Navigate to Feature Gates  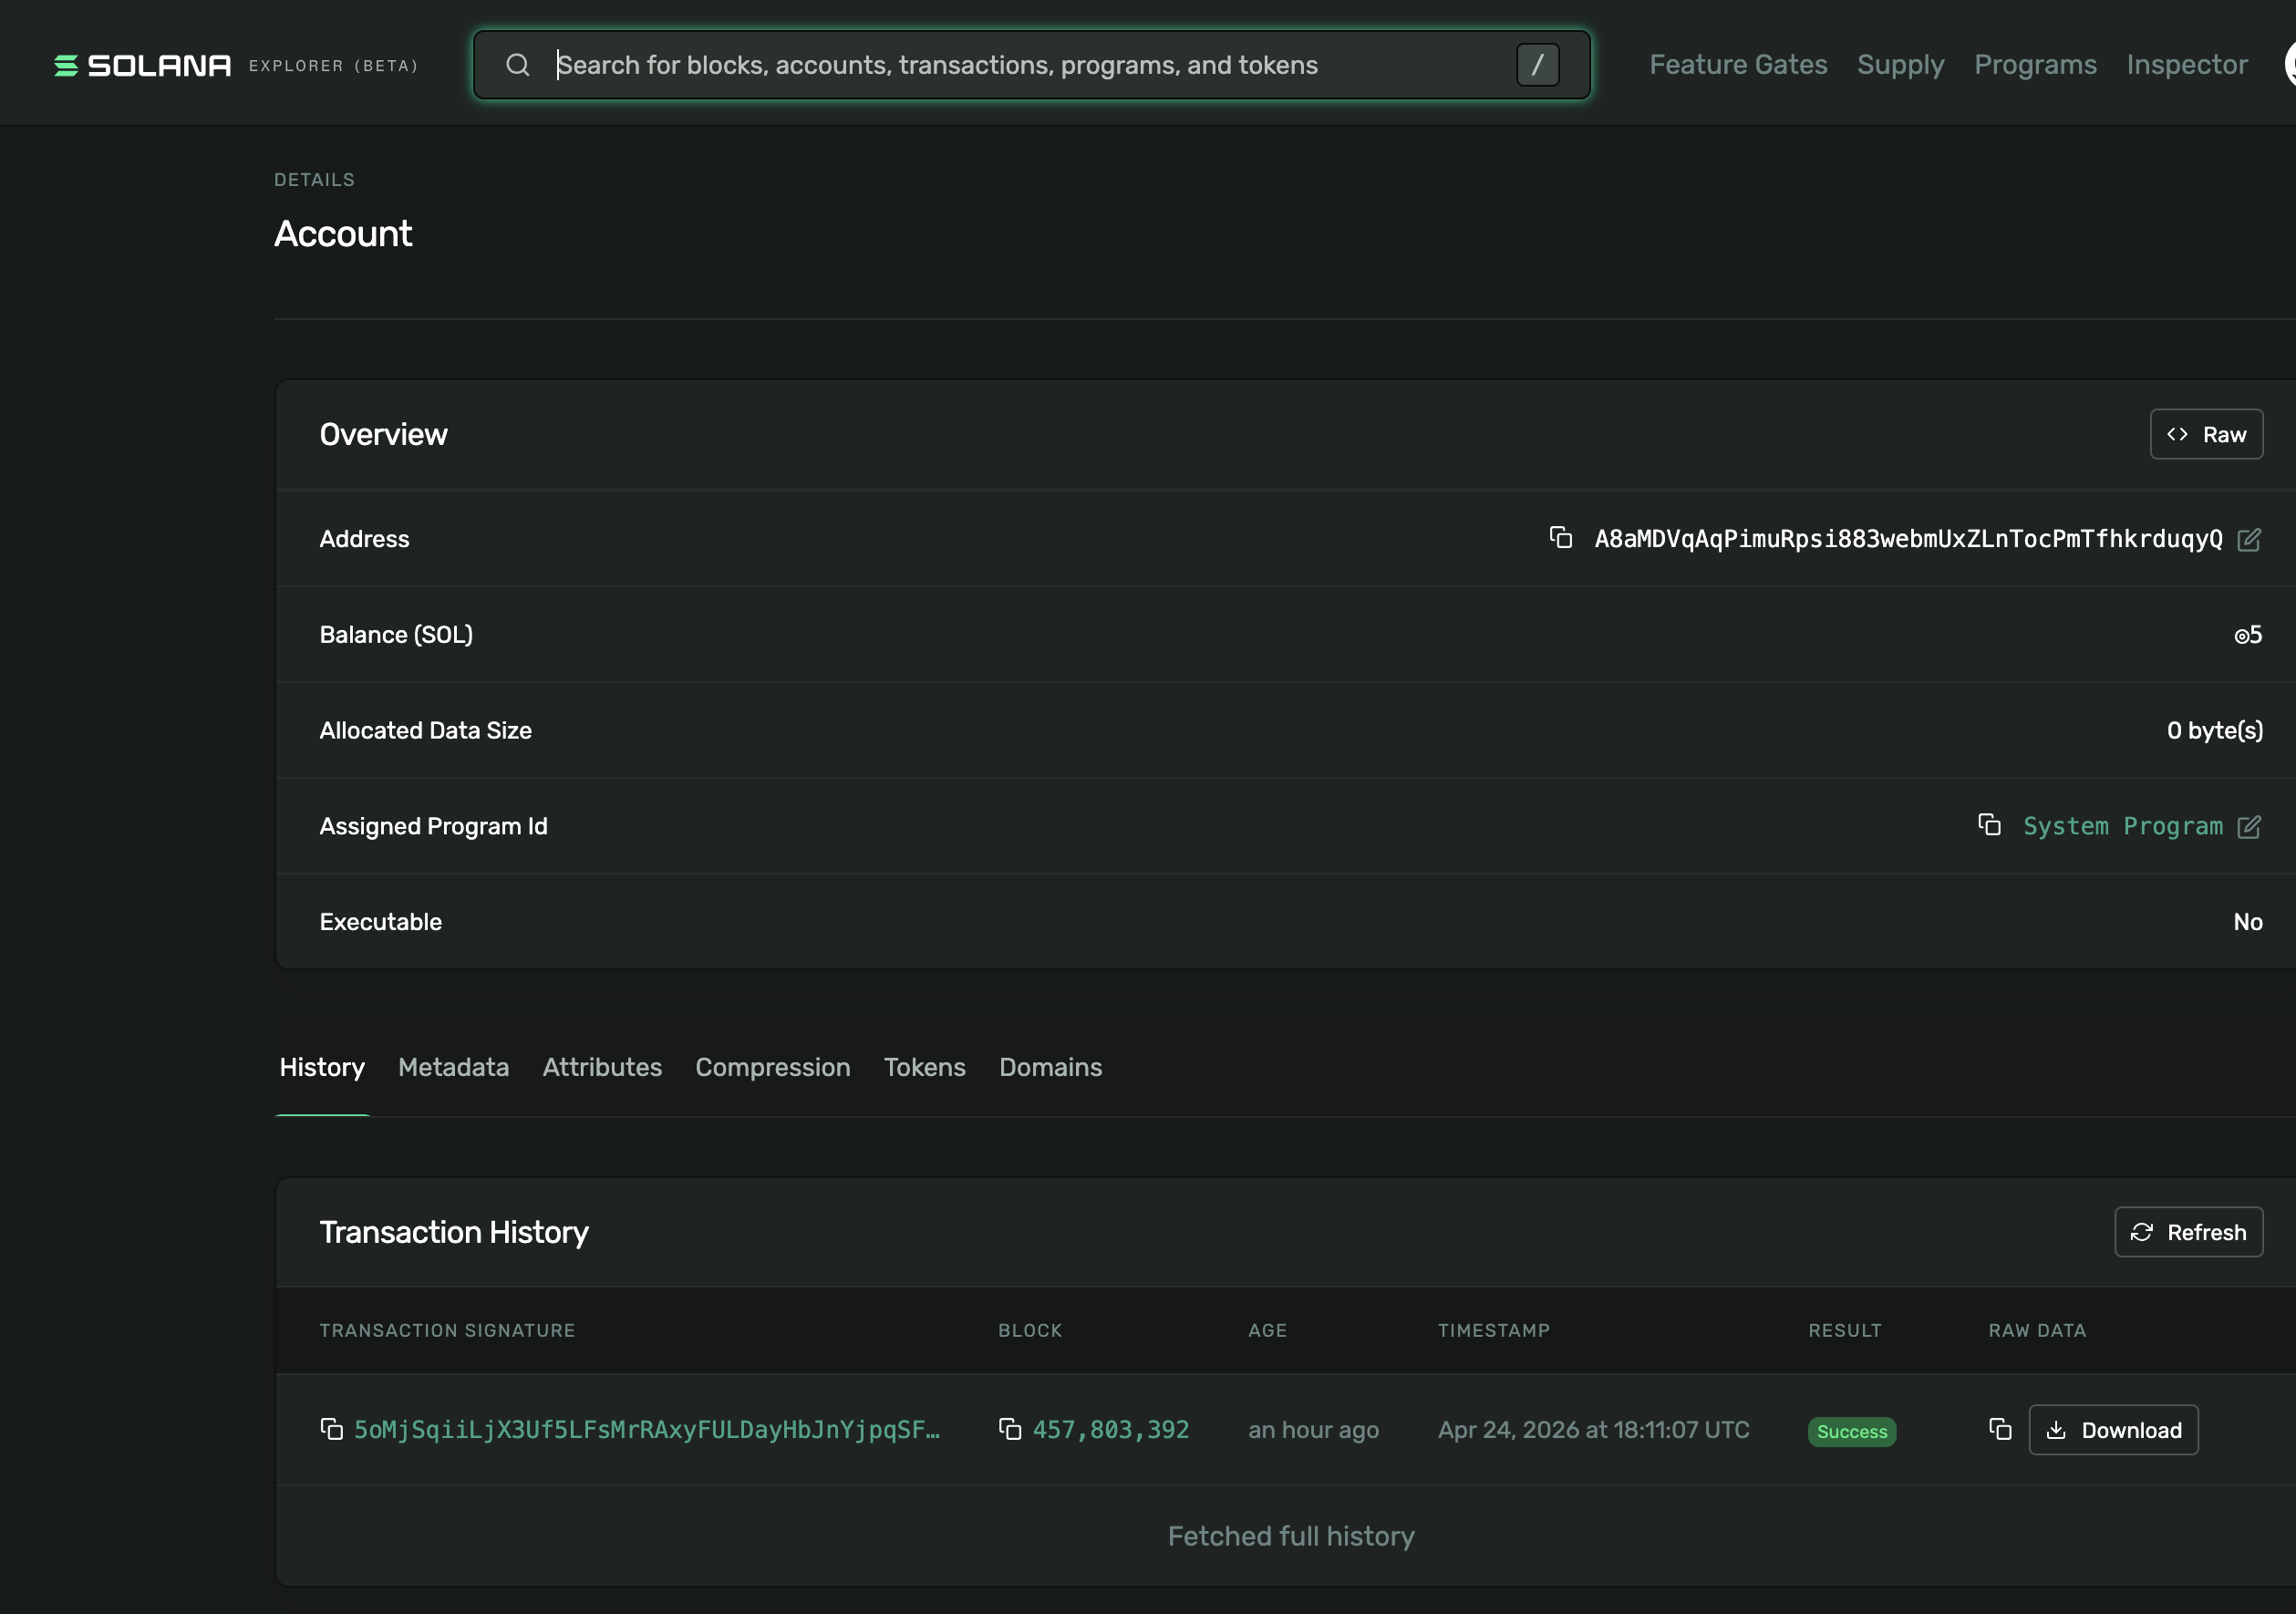tap(1738, 64)
